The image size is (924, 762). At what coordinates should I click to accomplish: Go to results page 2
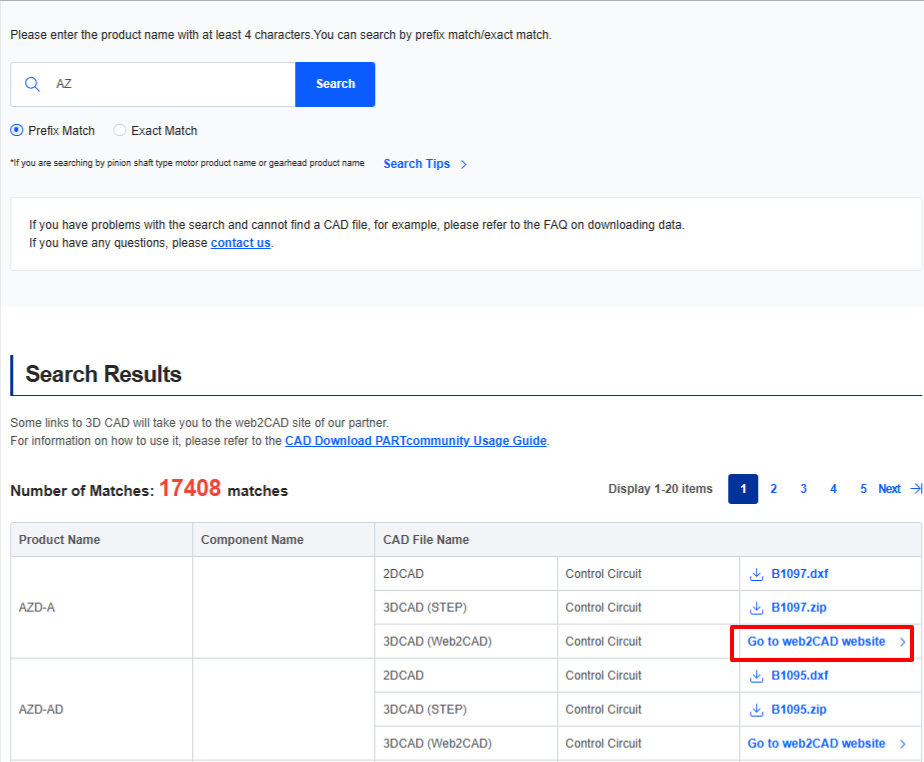click(773, 489)
